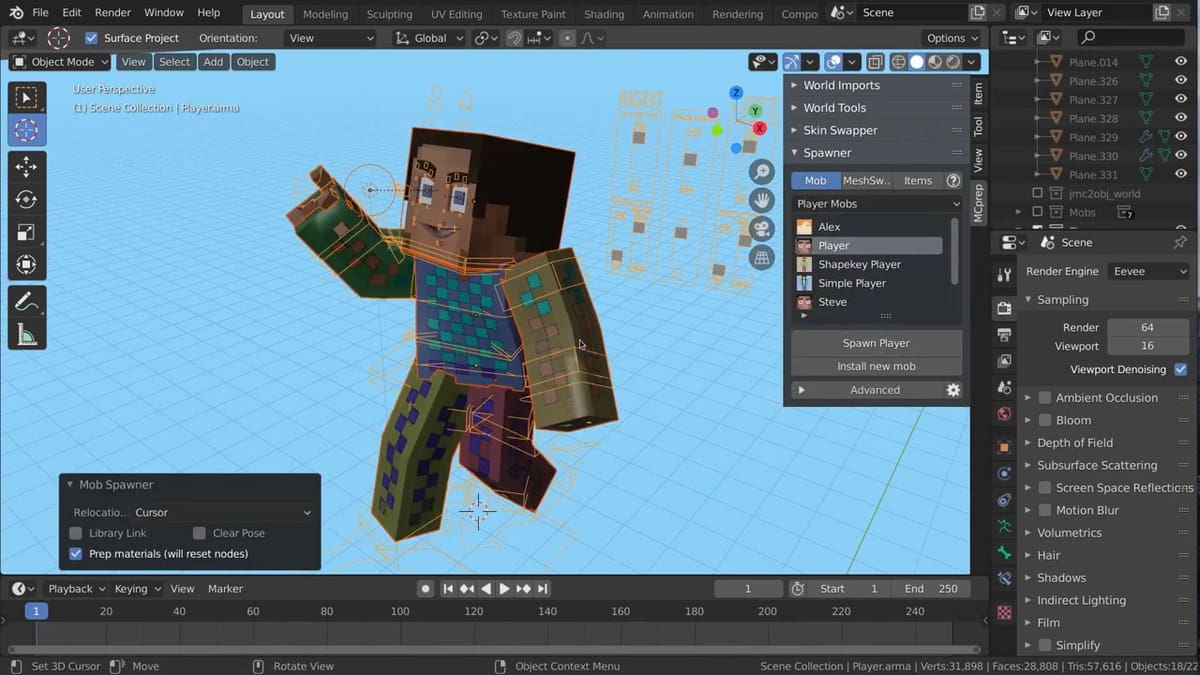Open the Render menu
Image resolution: width=1200 pixels, height=675 pixels.
(x=113, y=13)
